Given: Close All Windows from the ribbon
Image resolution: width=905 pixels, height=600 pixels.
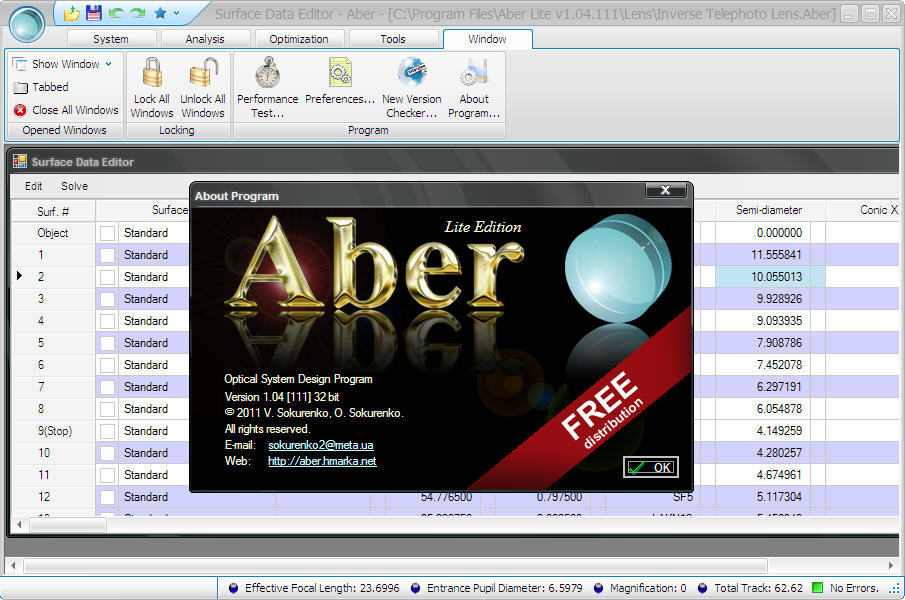Looking at the screenshot, I should 66,110.
